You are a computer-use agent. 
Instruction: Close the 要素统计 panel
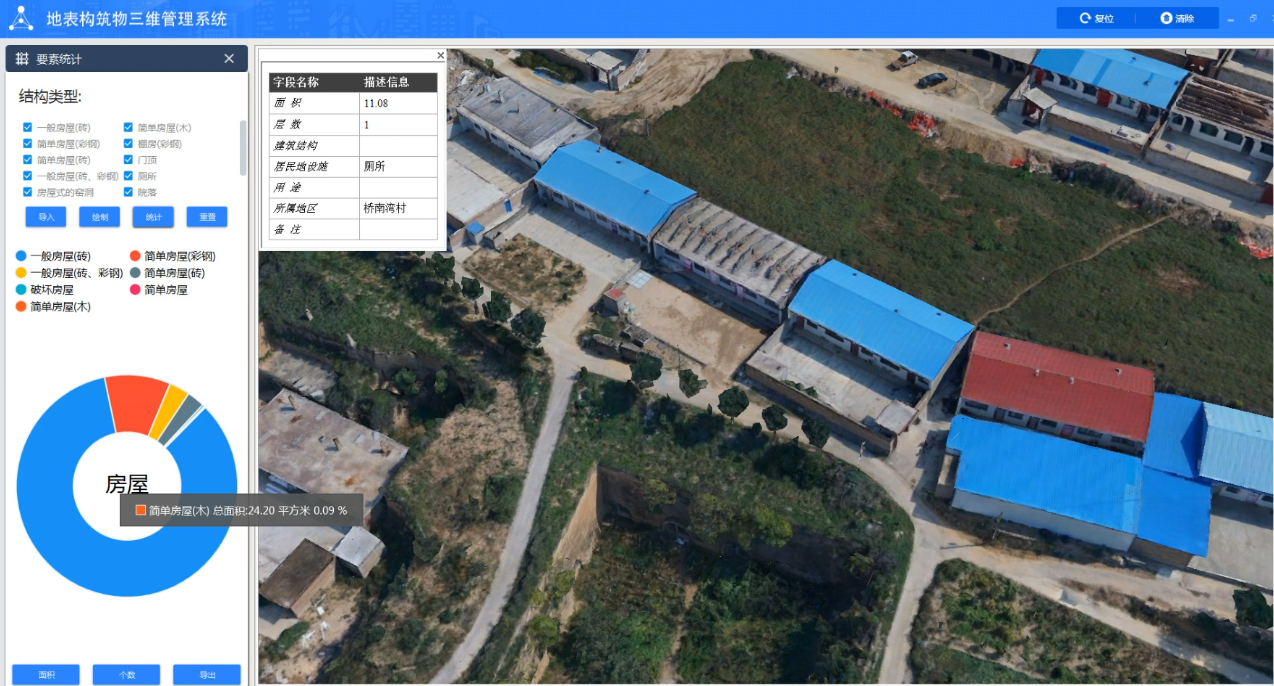pos(229,59)
